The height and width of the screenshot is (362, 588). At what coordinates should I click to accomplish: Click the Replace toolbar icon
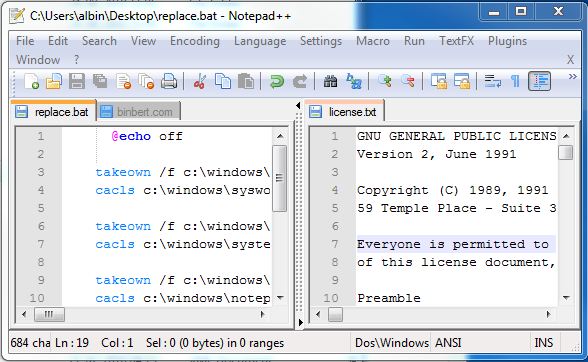tap(354, 81)
